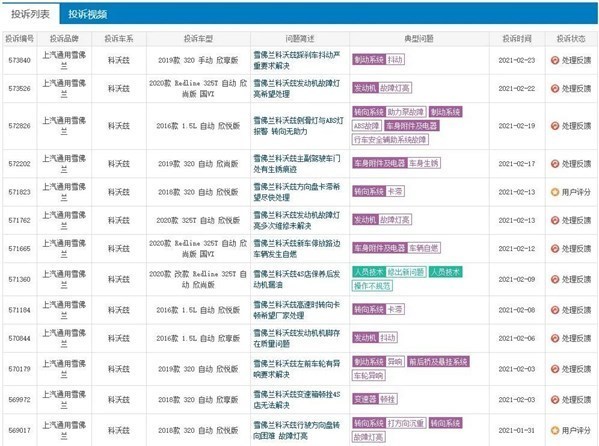599x446 pixels.
Task: Select the 抖动 tag in row 573840
Action: [395, 60]
